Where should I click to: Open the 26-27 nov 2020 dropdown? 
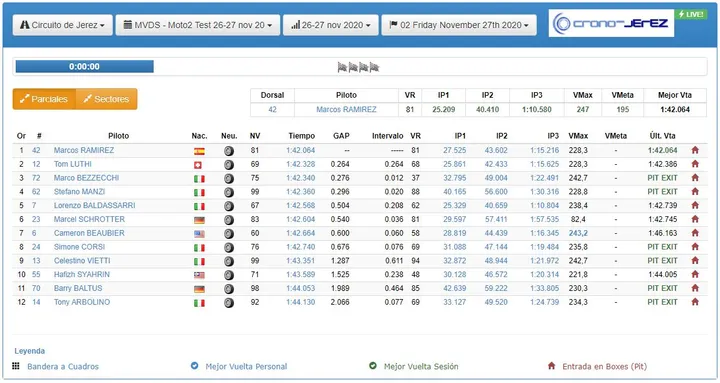coord(331,25)
